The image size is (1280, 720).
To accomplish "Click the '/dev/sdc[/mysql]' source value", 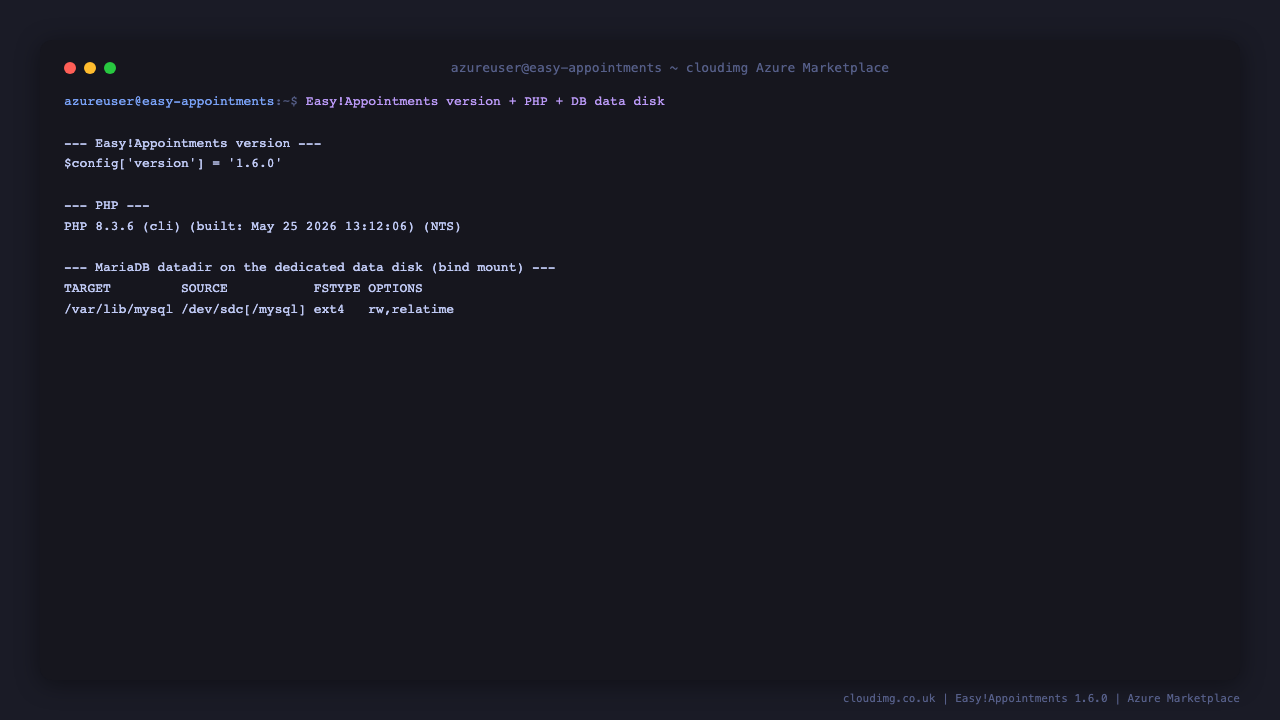I will (x=243, y=310).
